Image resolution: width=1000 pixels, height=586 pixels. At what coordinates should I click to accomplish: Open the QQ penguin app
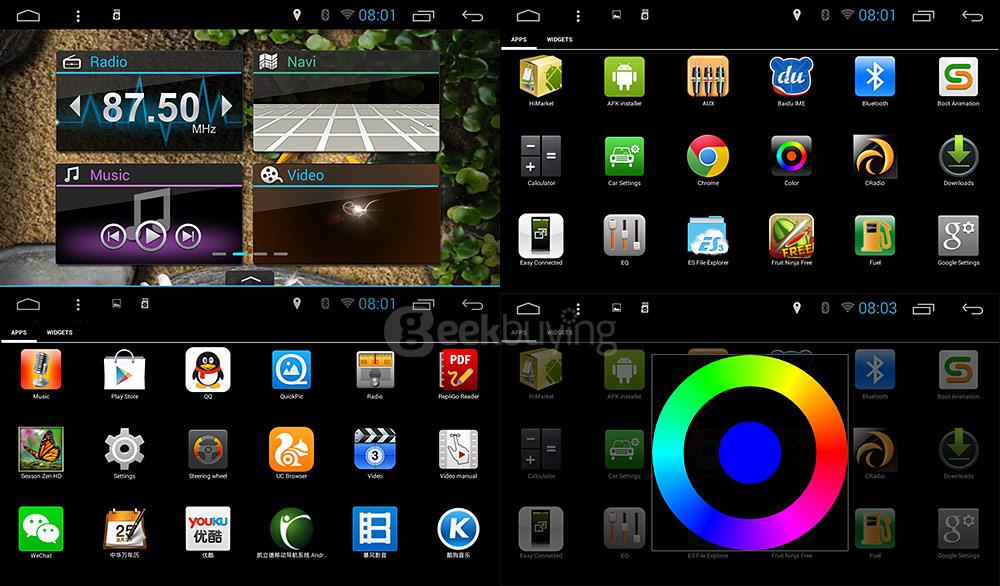(x=208, y=370)
